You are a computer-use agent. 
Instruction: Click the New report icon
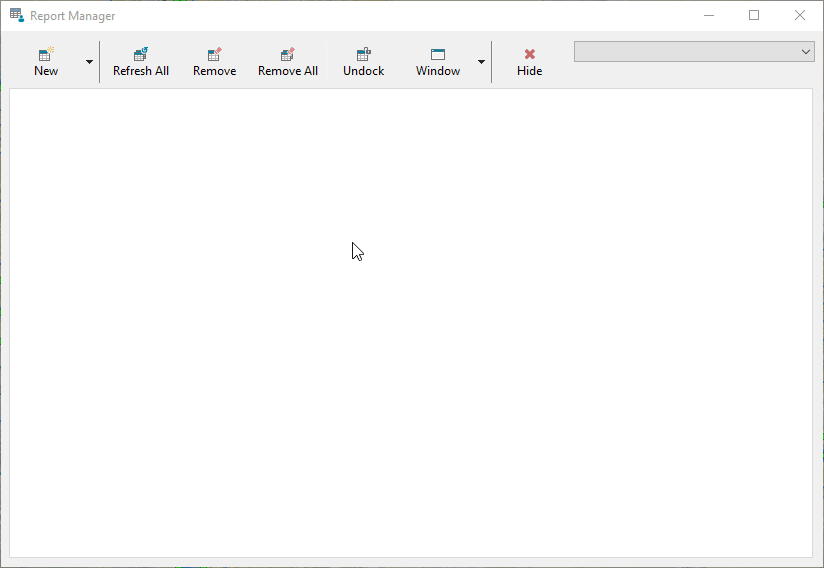[46, 54]
